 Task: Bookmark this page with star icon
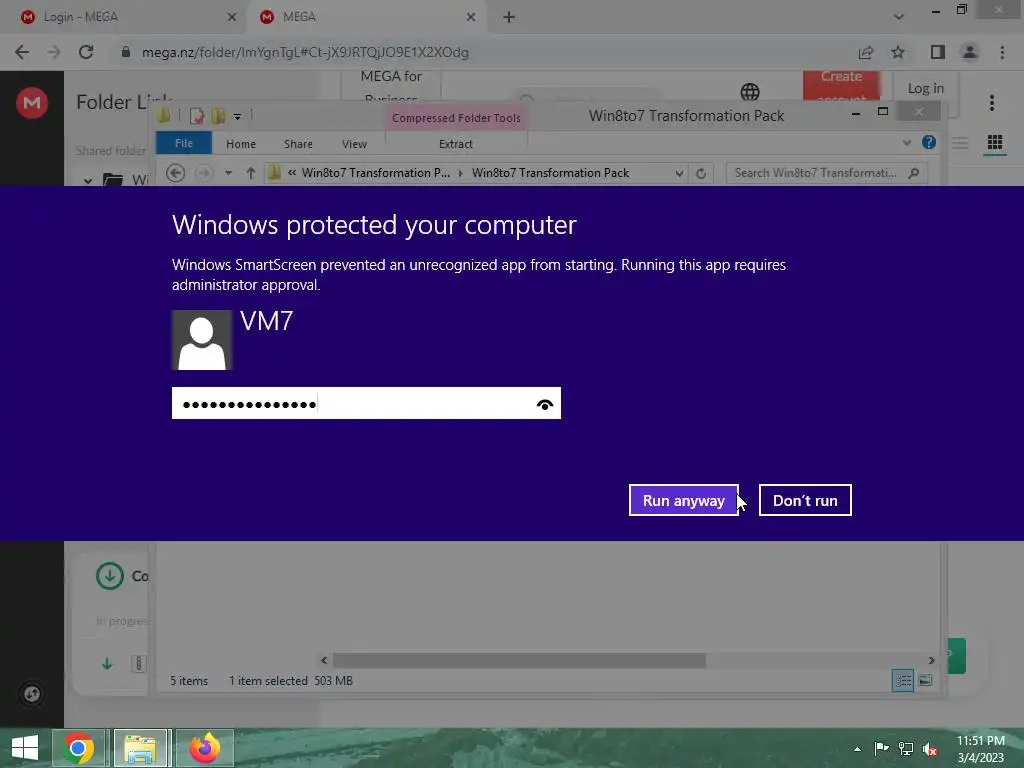tap(898, 52)
